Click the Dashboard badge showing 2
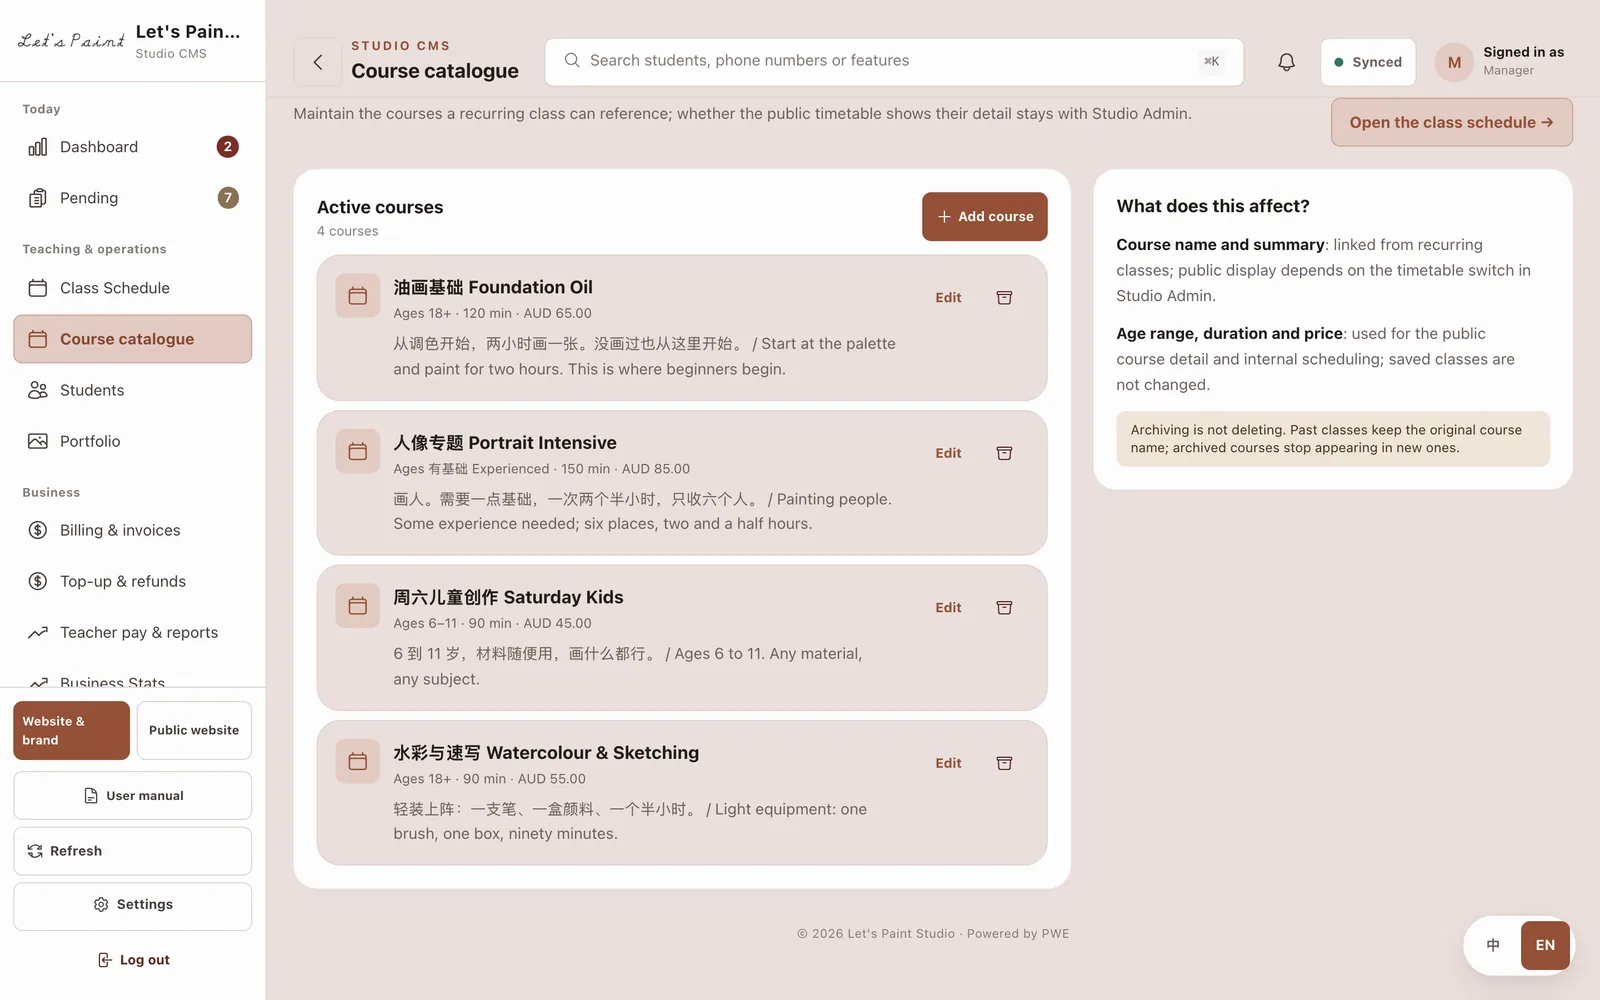1600x1000 pixels. [x=228, y=147]
